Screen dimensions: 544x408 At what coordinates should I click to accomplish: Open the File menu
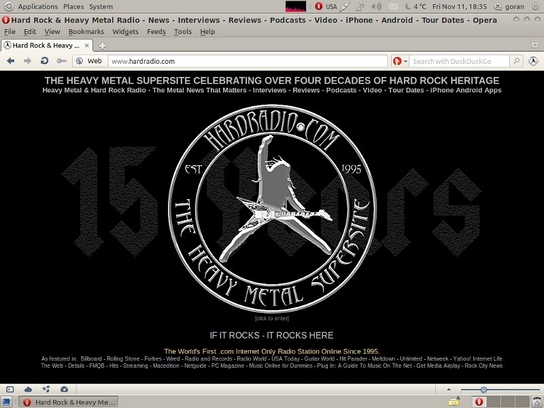point(10,32)
